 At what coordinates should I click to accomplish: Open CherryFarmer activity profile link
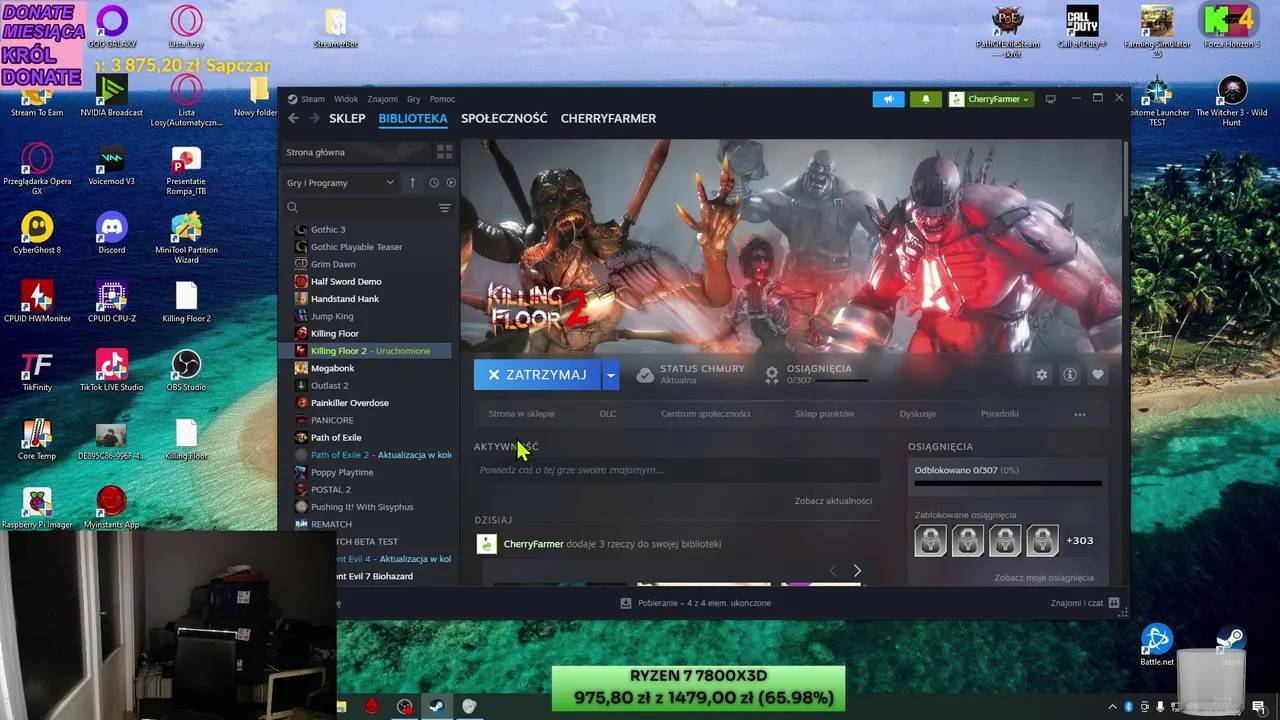(533, 544)
